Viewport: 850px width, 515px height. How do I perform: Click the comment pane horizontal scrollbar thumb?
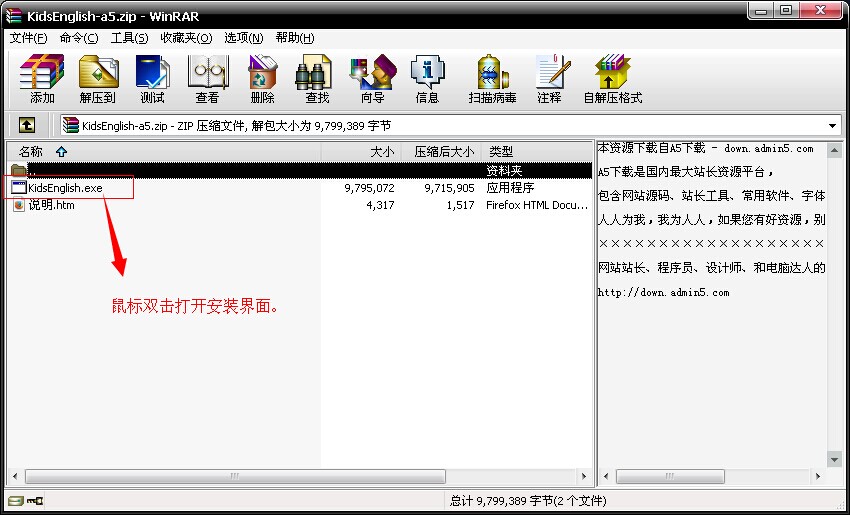[x=670, y=477]
